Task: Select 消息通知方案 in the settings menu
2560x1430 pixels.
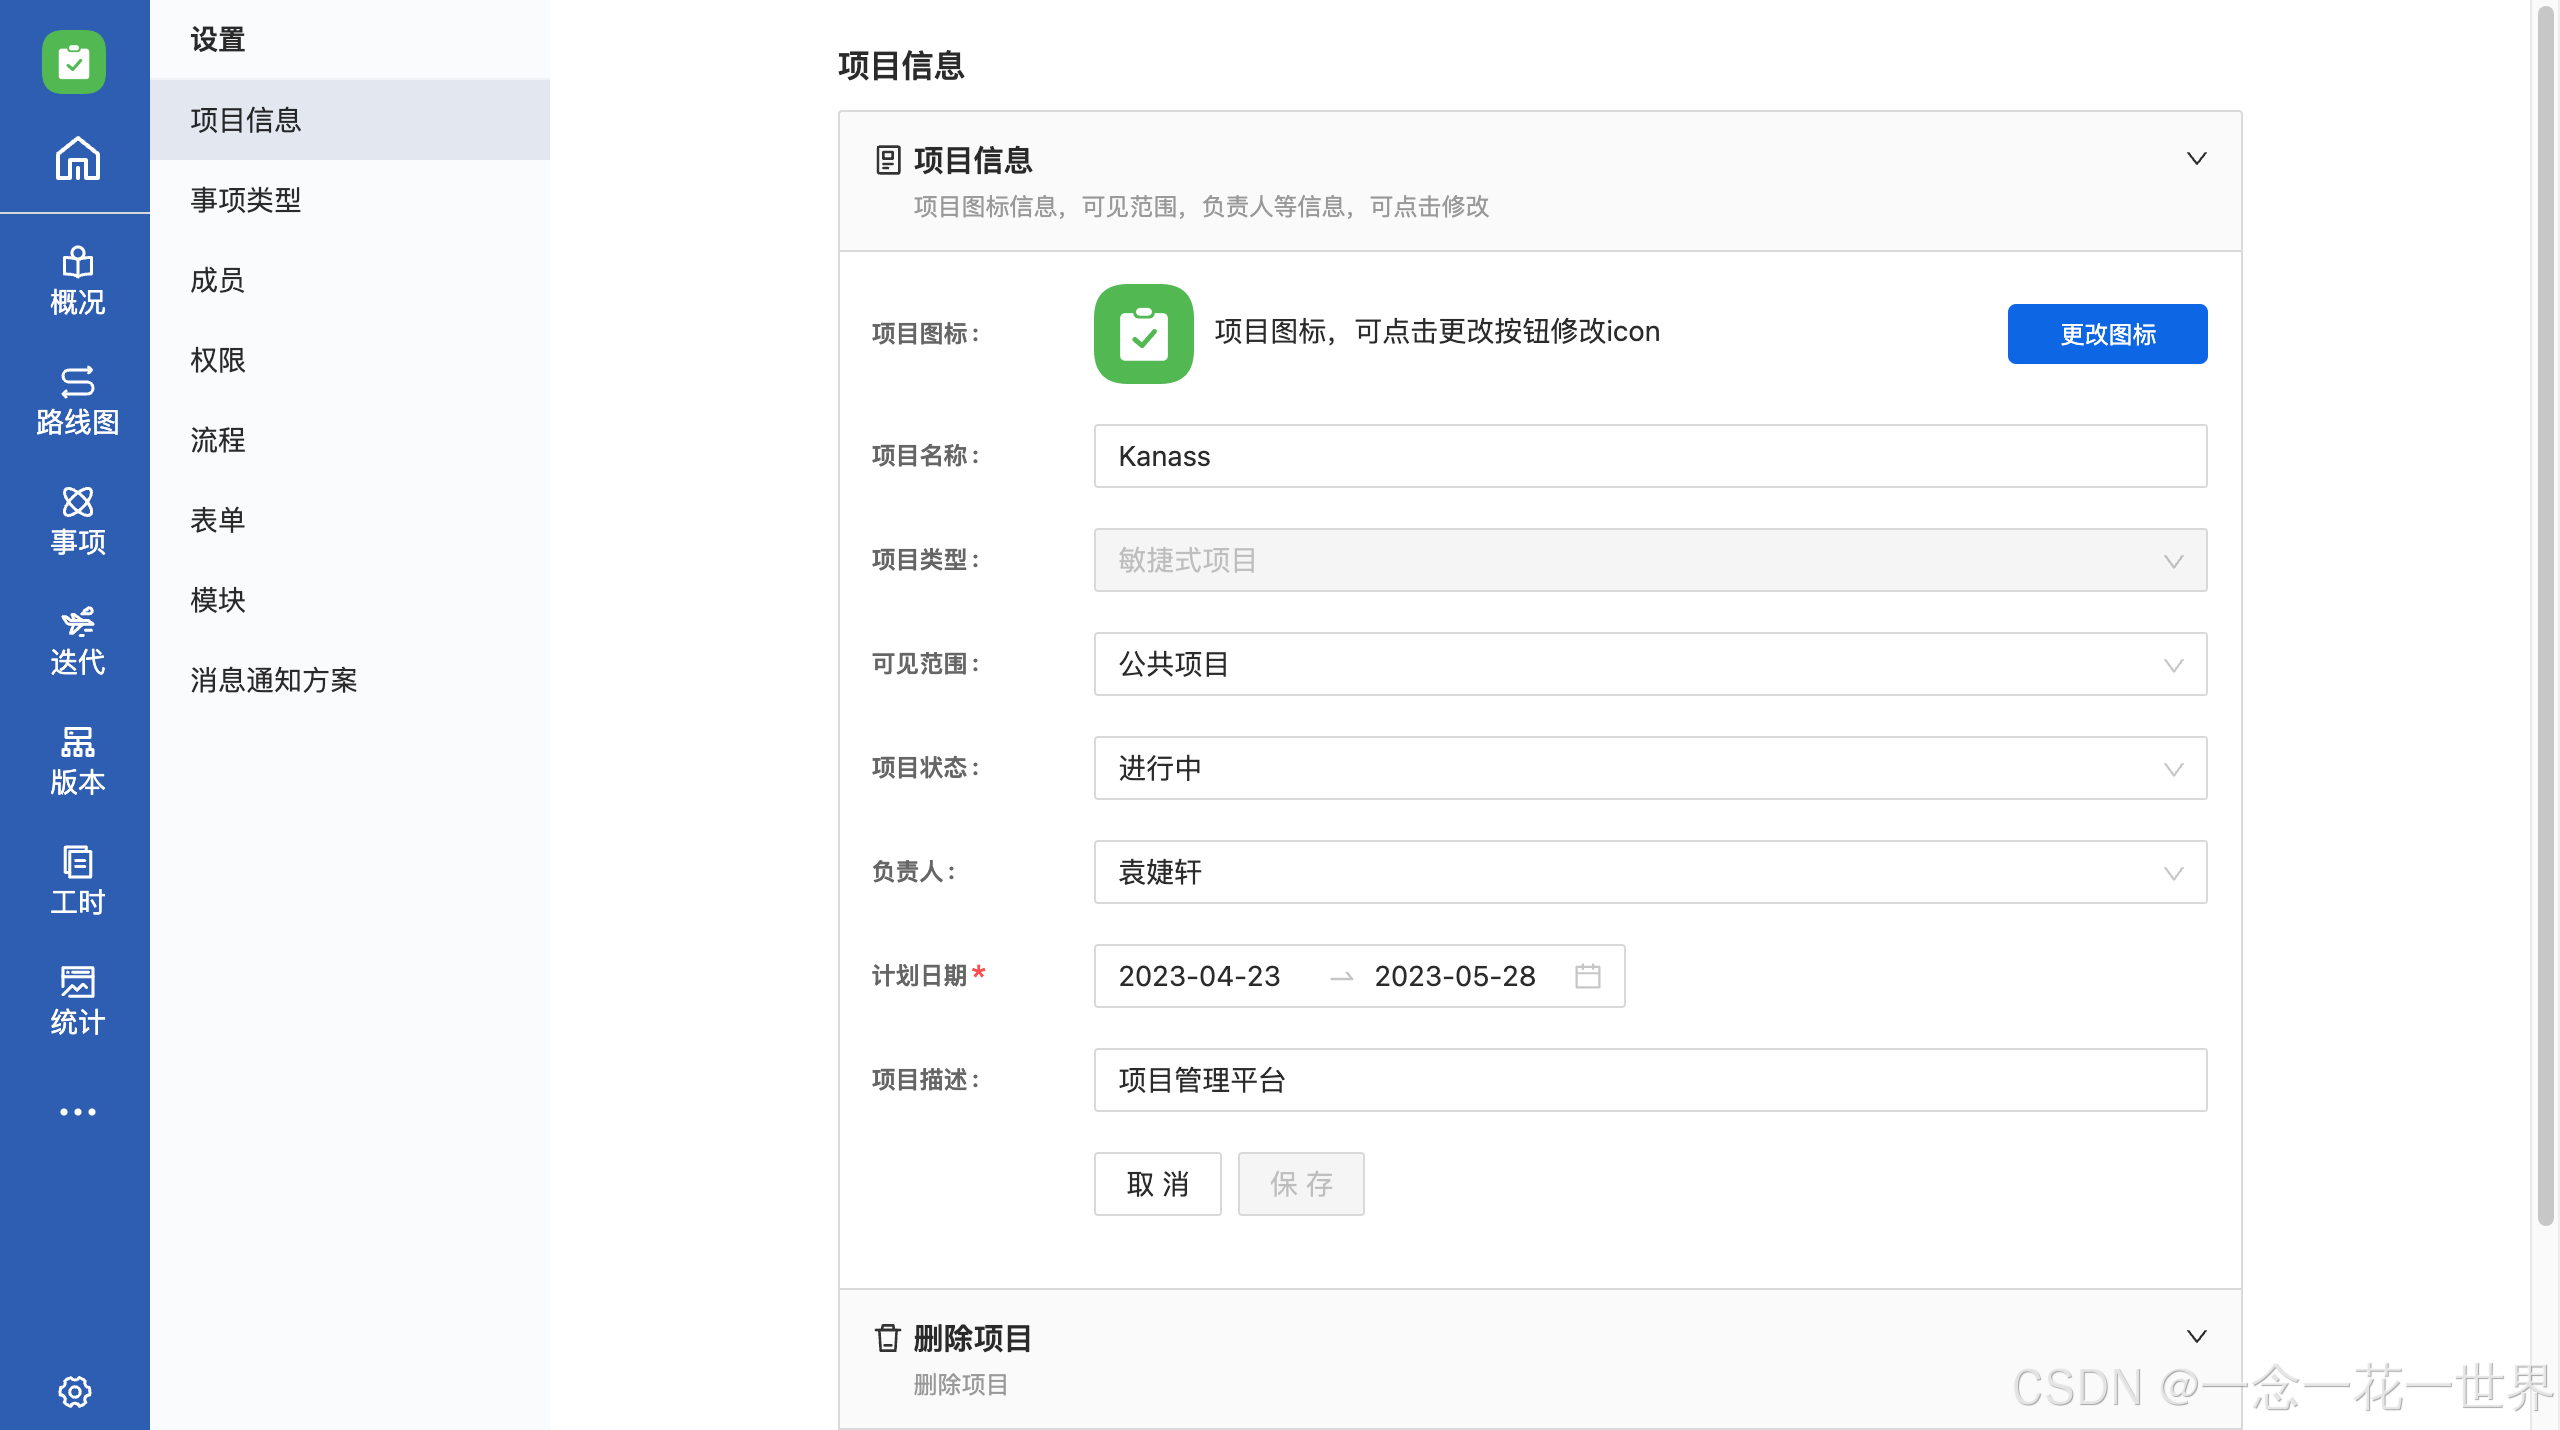Action: coord(274,681)
